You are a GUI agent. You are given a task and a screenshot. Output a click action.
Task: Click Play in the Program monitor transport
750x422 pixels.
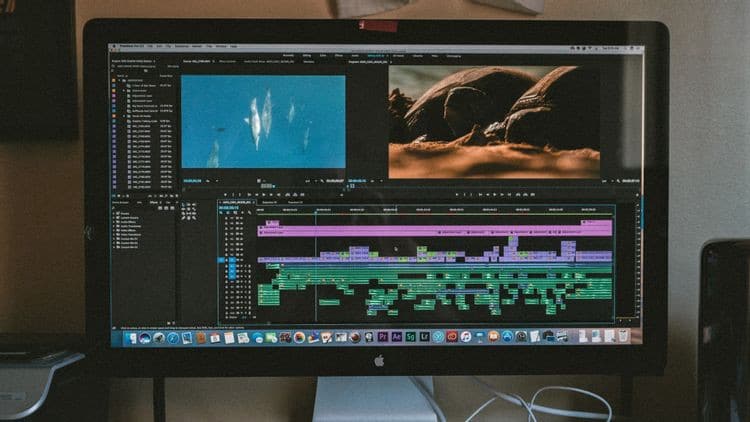pyautogui.click(x=495, y=195)
